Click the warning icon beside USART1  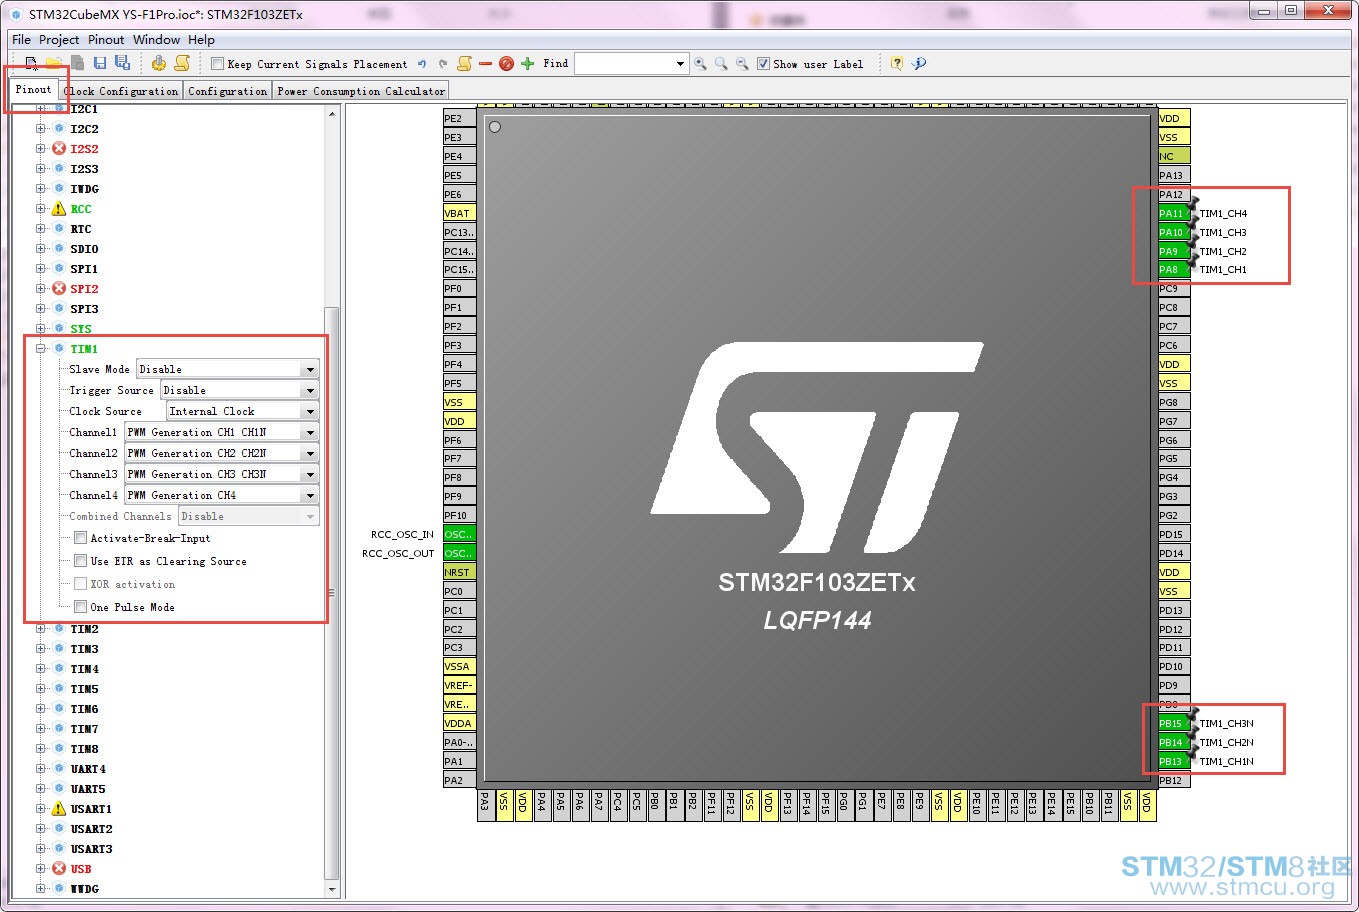tap(59, 808)
